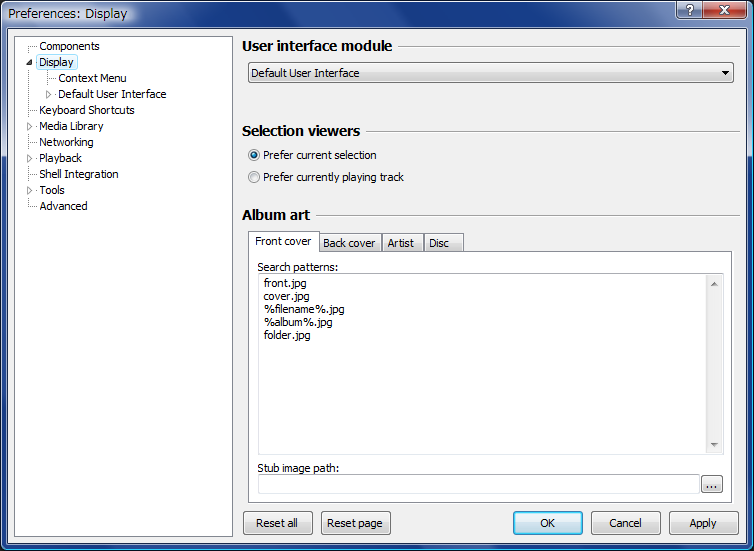Viewport: 754px width, 551px height.
Task: Open Shell Integration preferences
Action: coord(79,174)
